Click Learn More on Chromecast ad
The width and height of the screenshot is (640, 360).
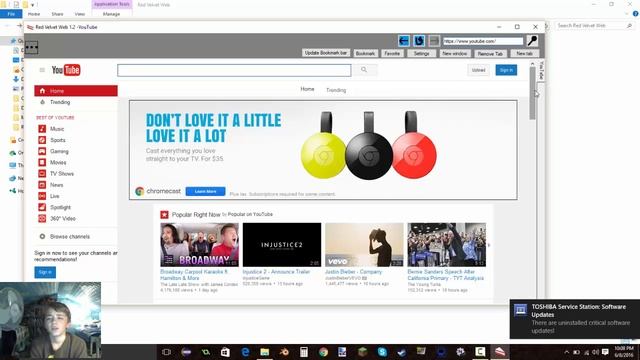click(x=205, y=191)
